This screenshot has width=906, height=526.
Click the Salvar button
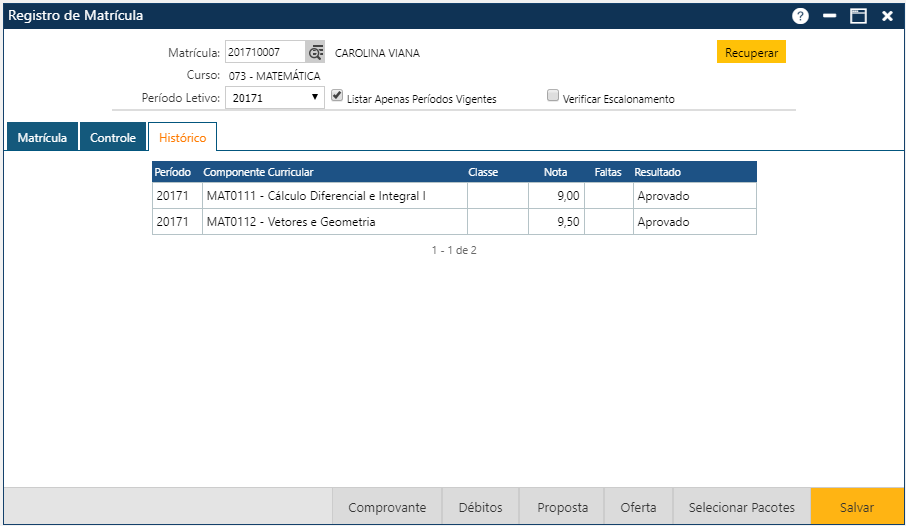click(857, 507)
